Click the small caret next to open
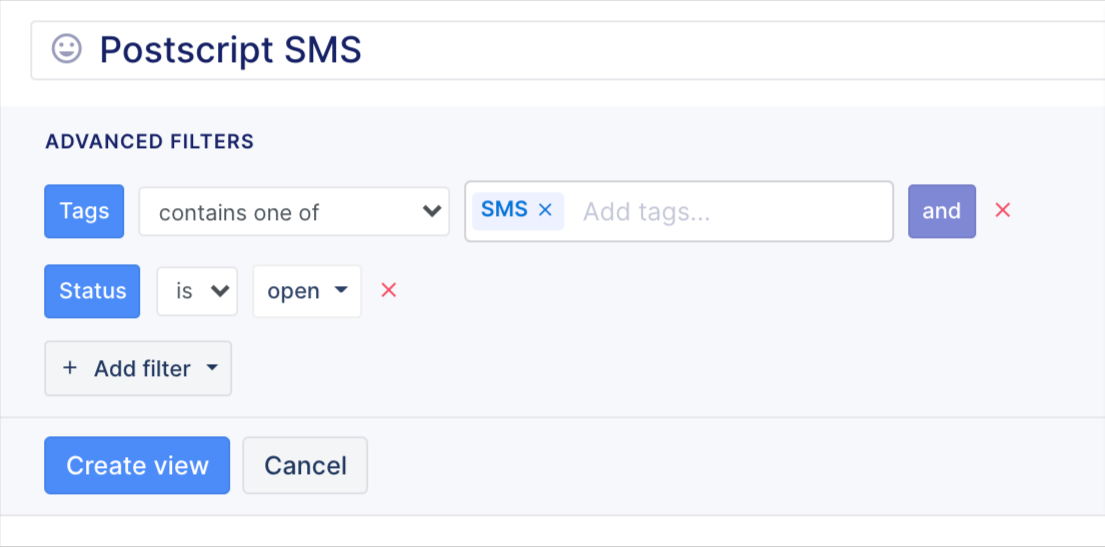 pos(341,290)
